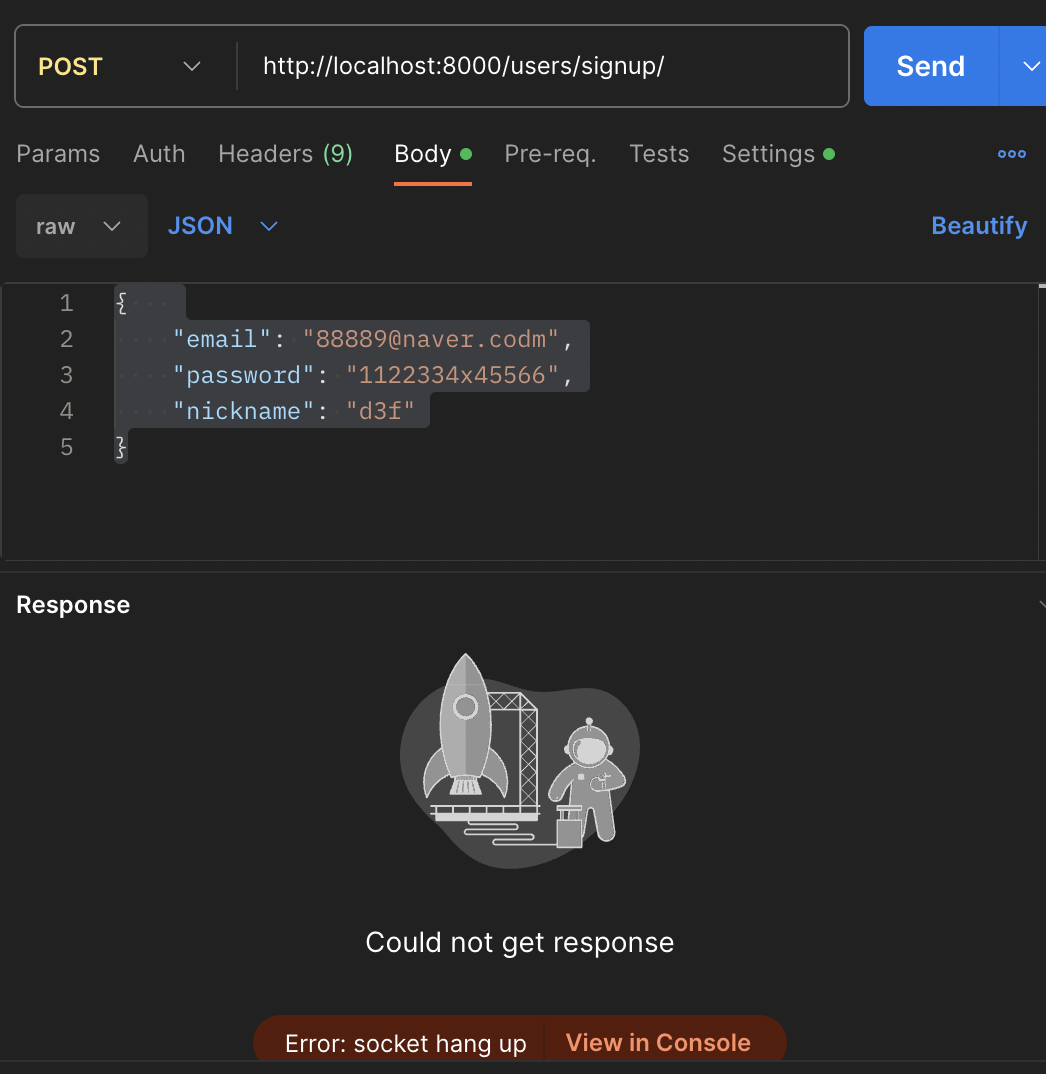
Task: Open the Tests tab
Action: (659, 154)
